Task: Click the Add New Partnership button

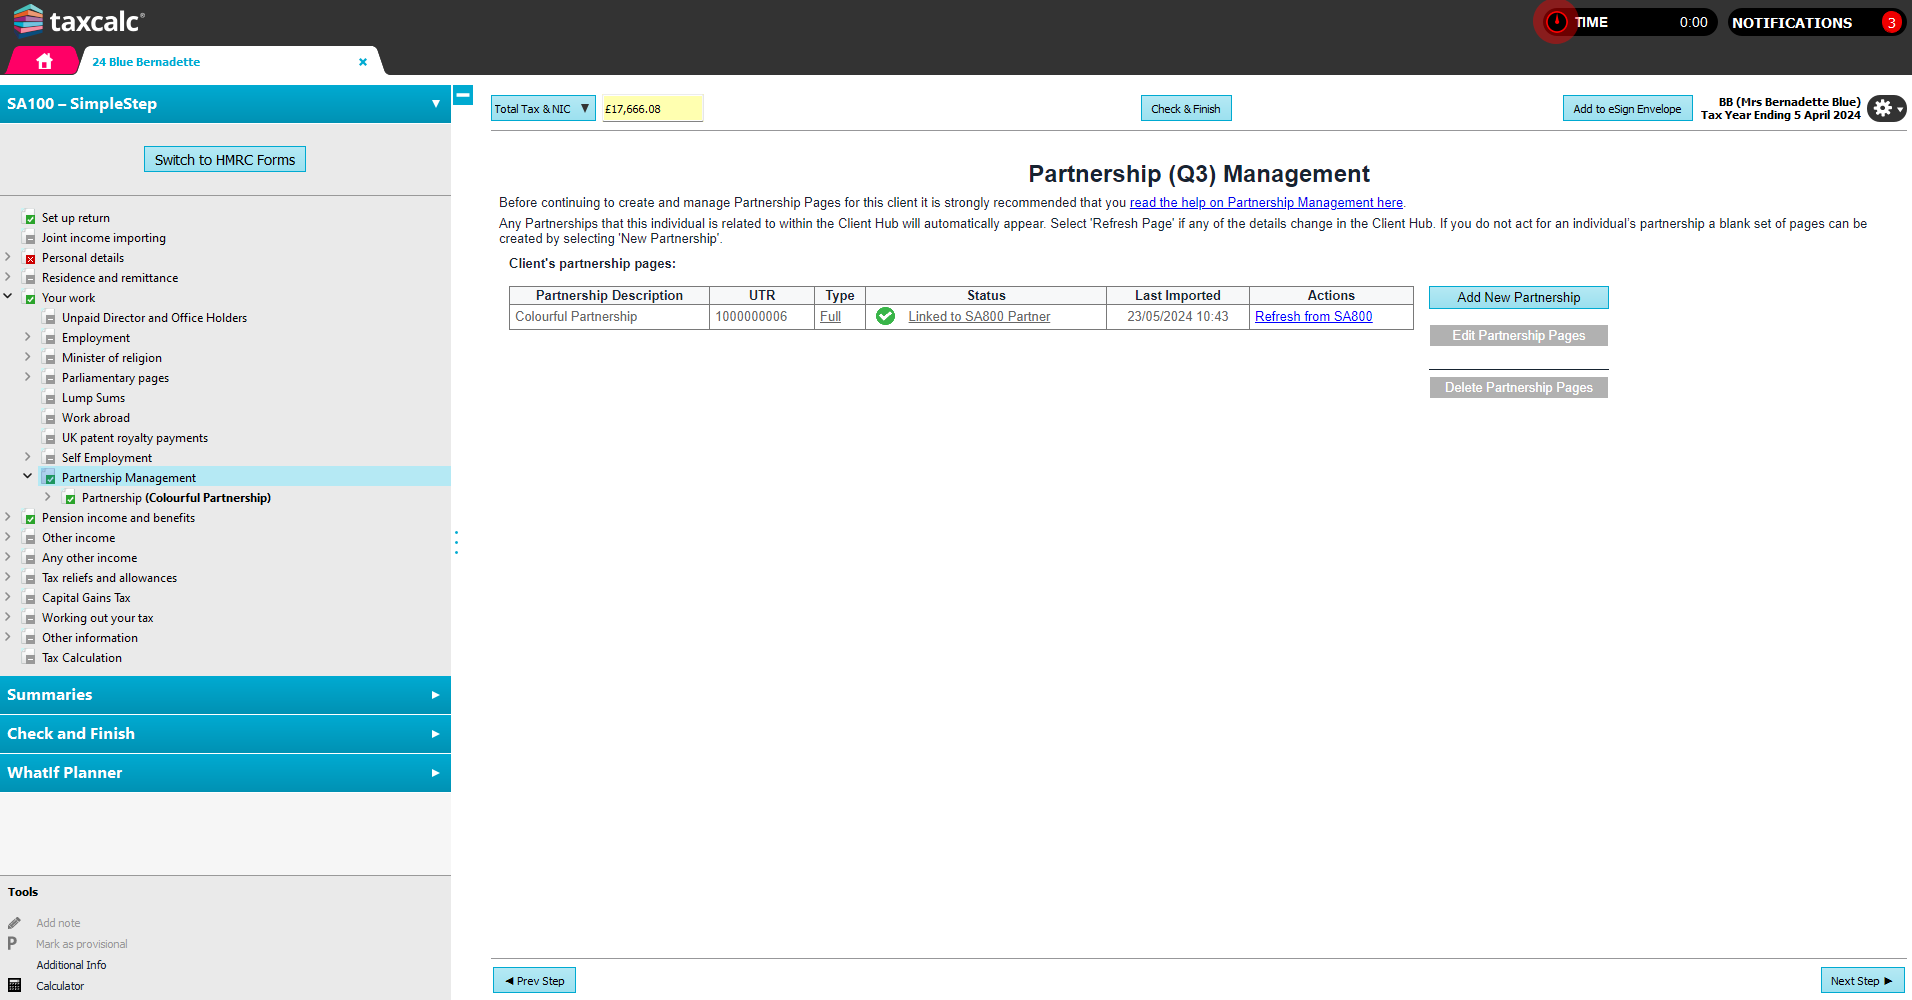Action: coord(1518,297)
